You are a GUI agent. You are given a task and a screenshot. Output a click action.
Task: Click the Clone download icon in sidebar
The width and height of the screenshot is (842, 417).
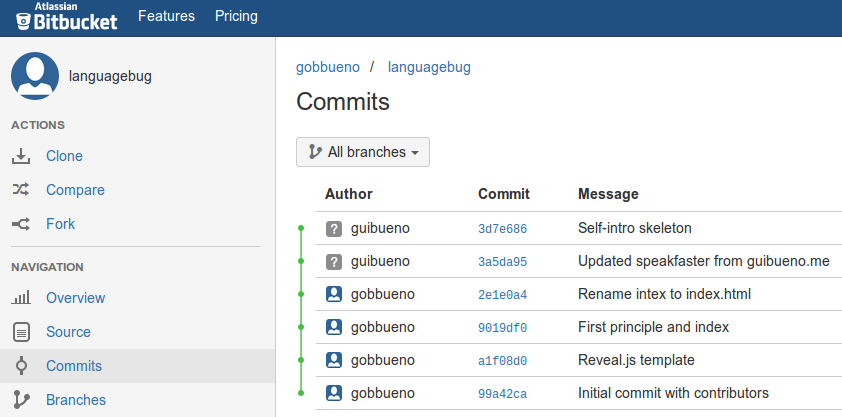21,156
